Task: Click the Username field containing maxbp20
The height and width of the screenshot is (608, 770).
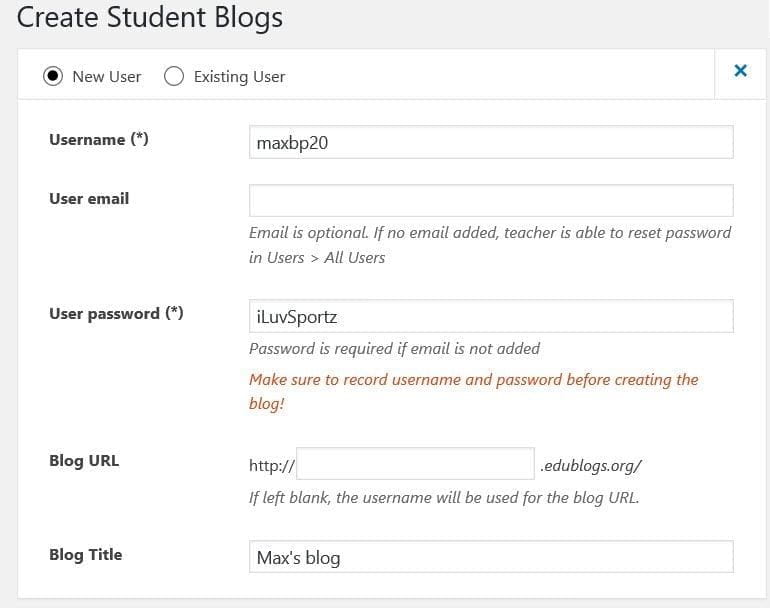Action: click(x=491, y=142)
